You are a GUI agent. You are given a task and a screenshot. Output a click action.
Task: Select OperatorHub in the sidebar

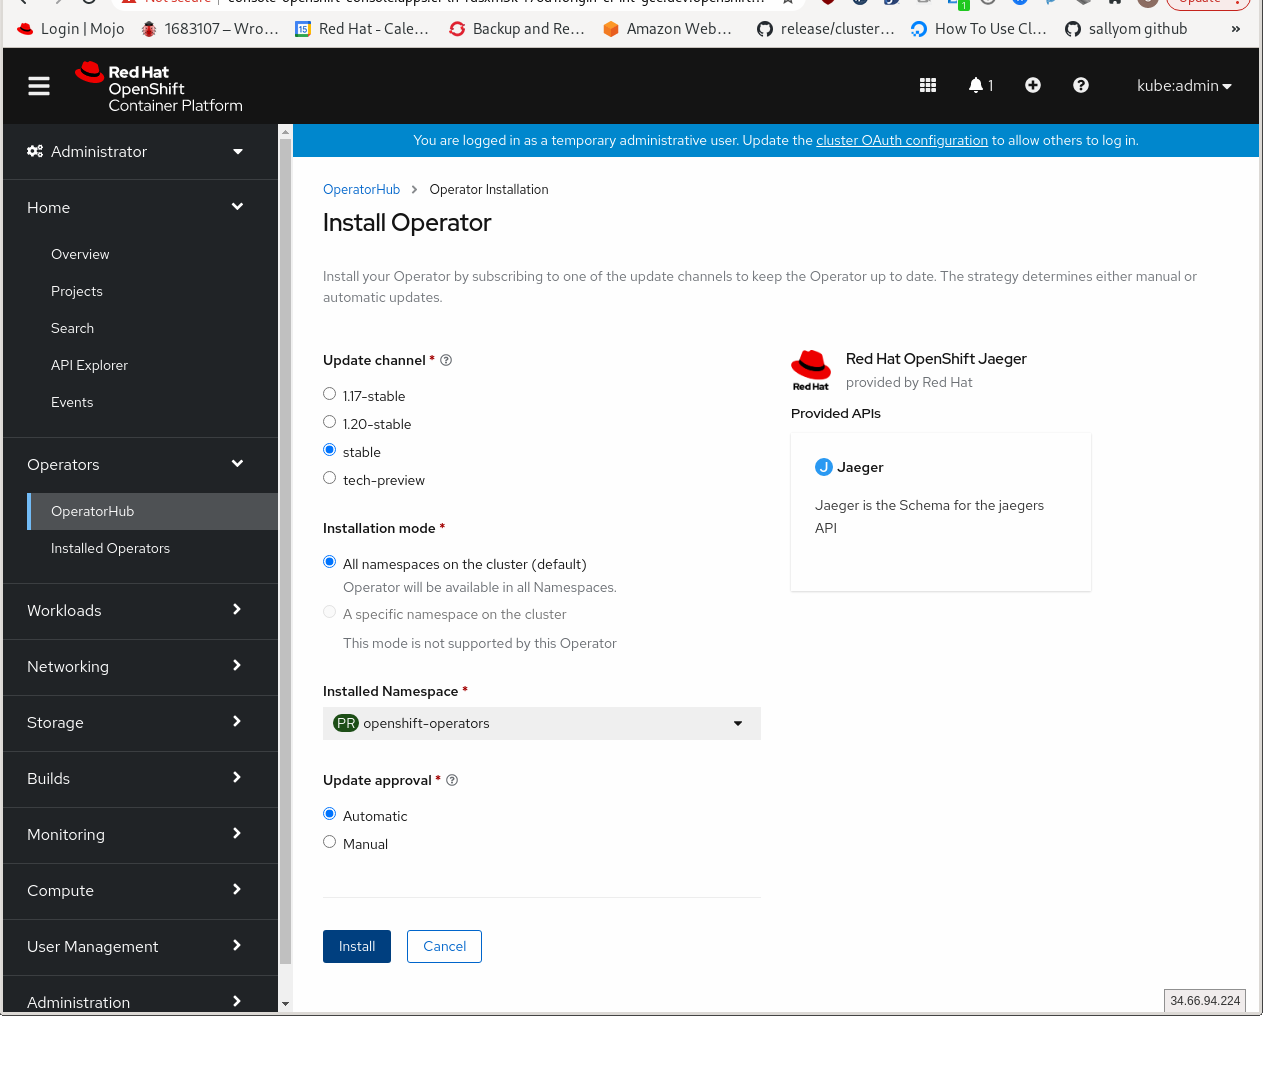(x=152, y=511)
